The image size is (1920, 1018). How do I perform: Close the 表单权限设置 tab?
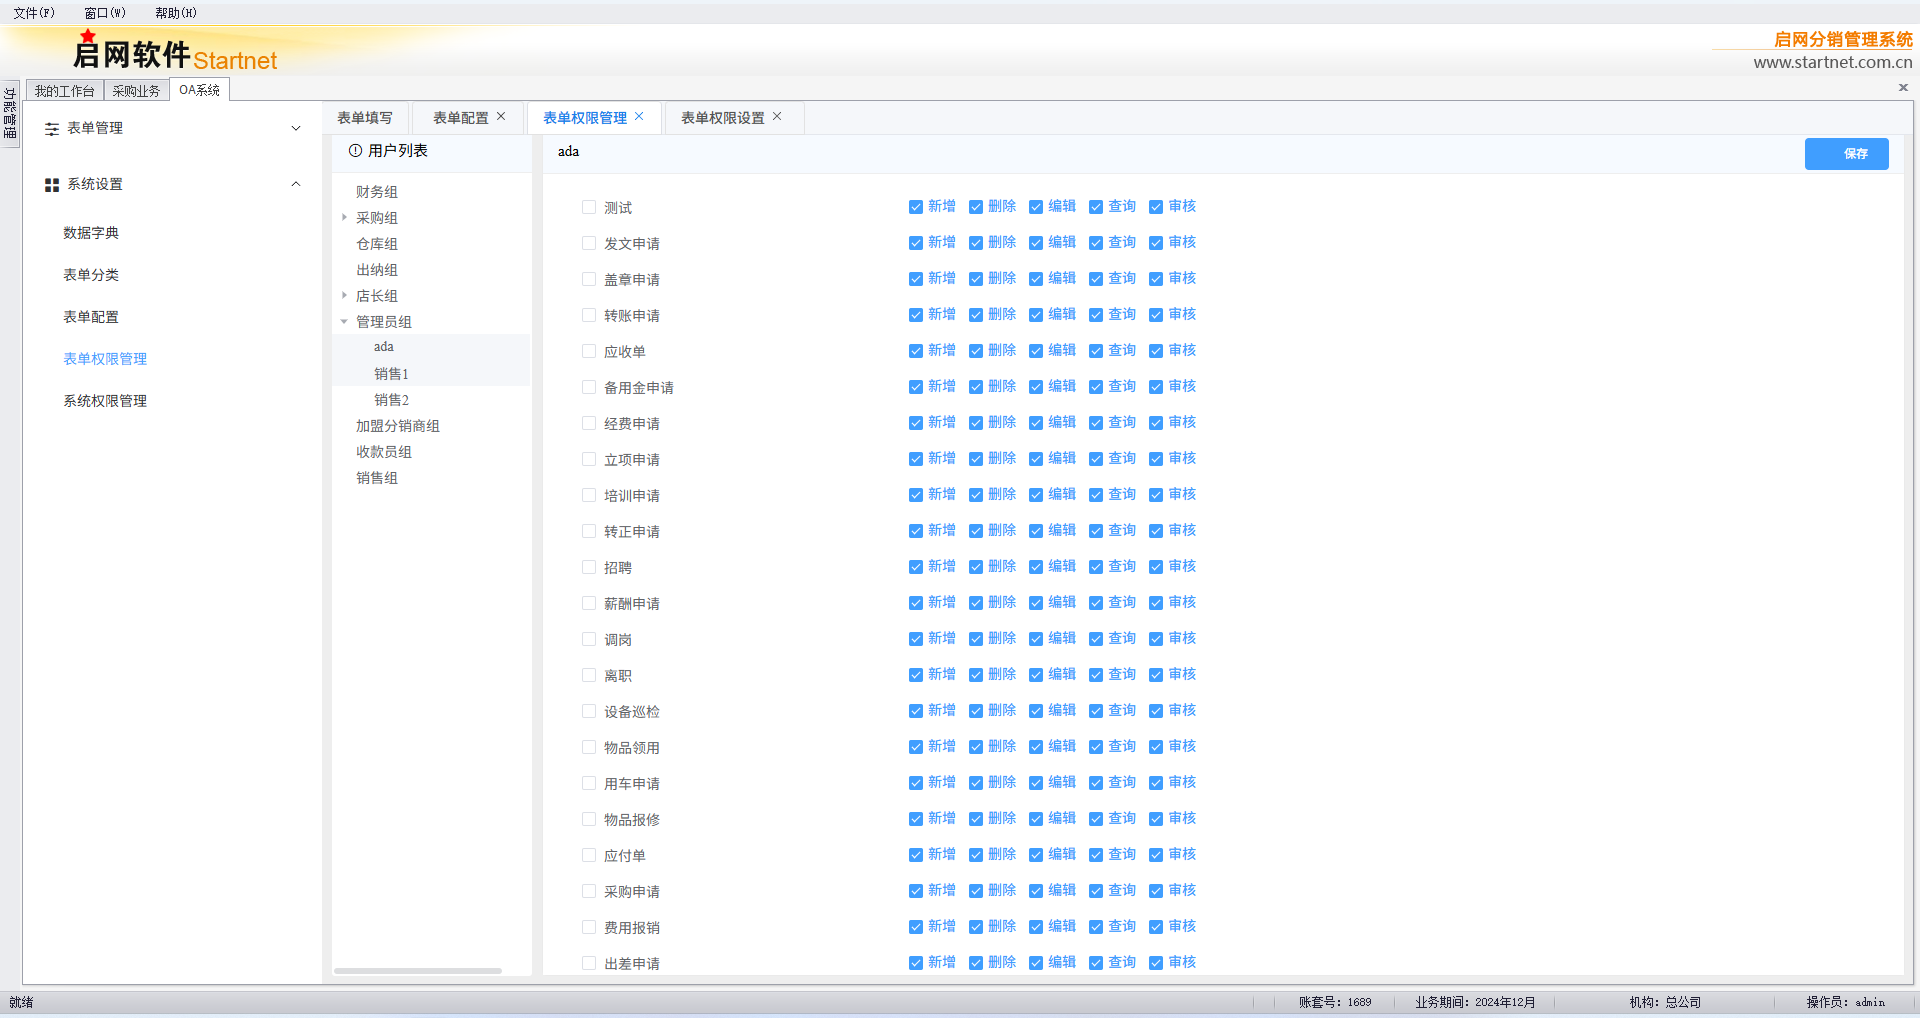pyautogui.click(x=777, y=117)
